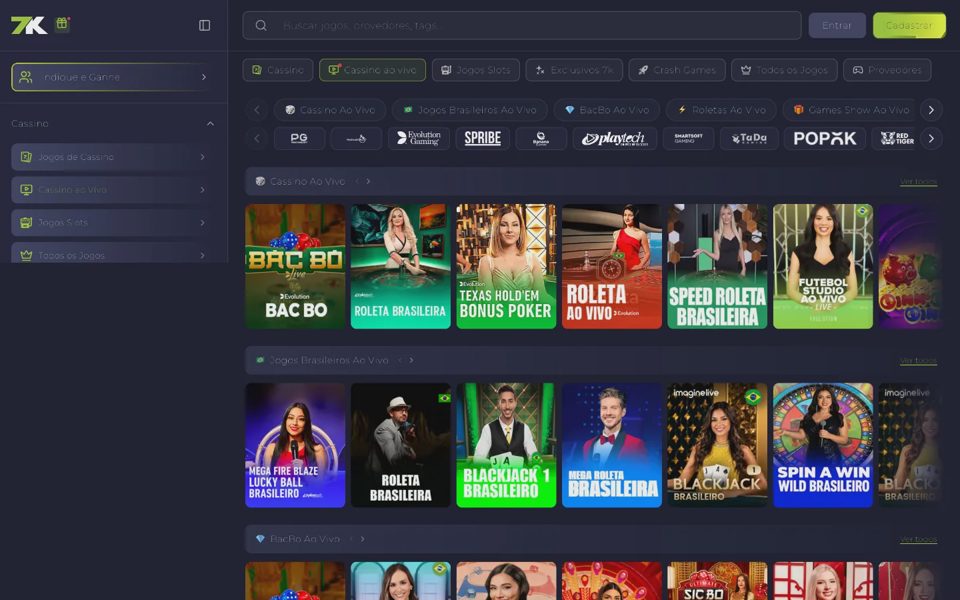Select the Banana provider logo
Viewport: 960px width, 600px height.
point(541,138)
